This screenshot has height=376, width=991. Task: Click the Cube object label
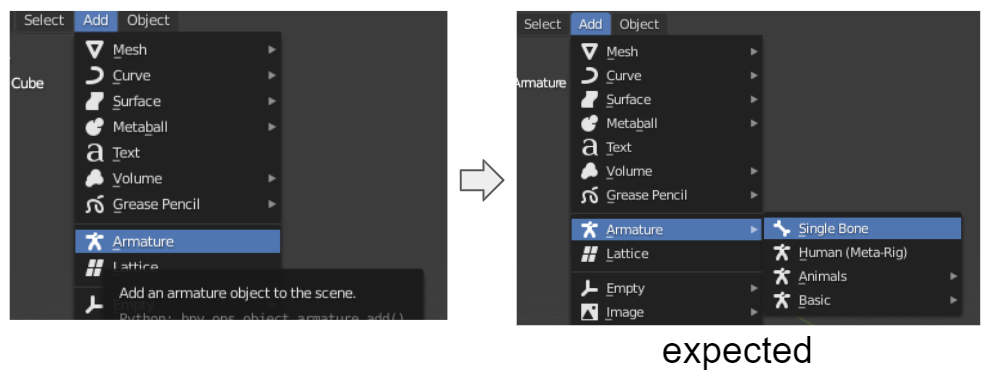(x=27, y=83)
